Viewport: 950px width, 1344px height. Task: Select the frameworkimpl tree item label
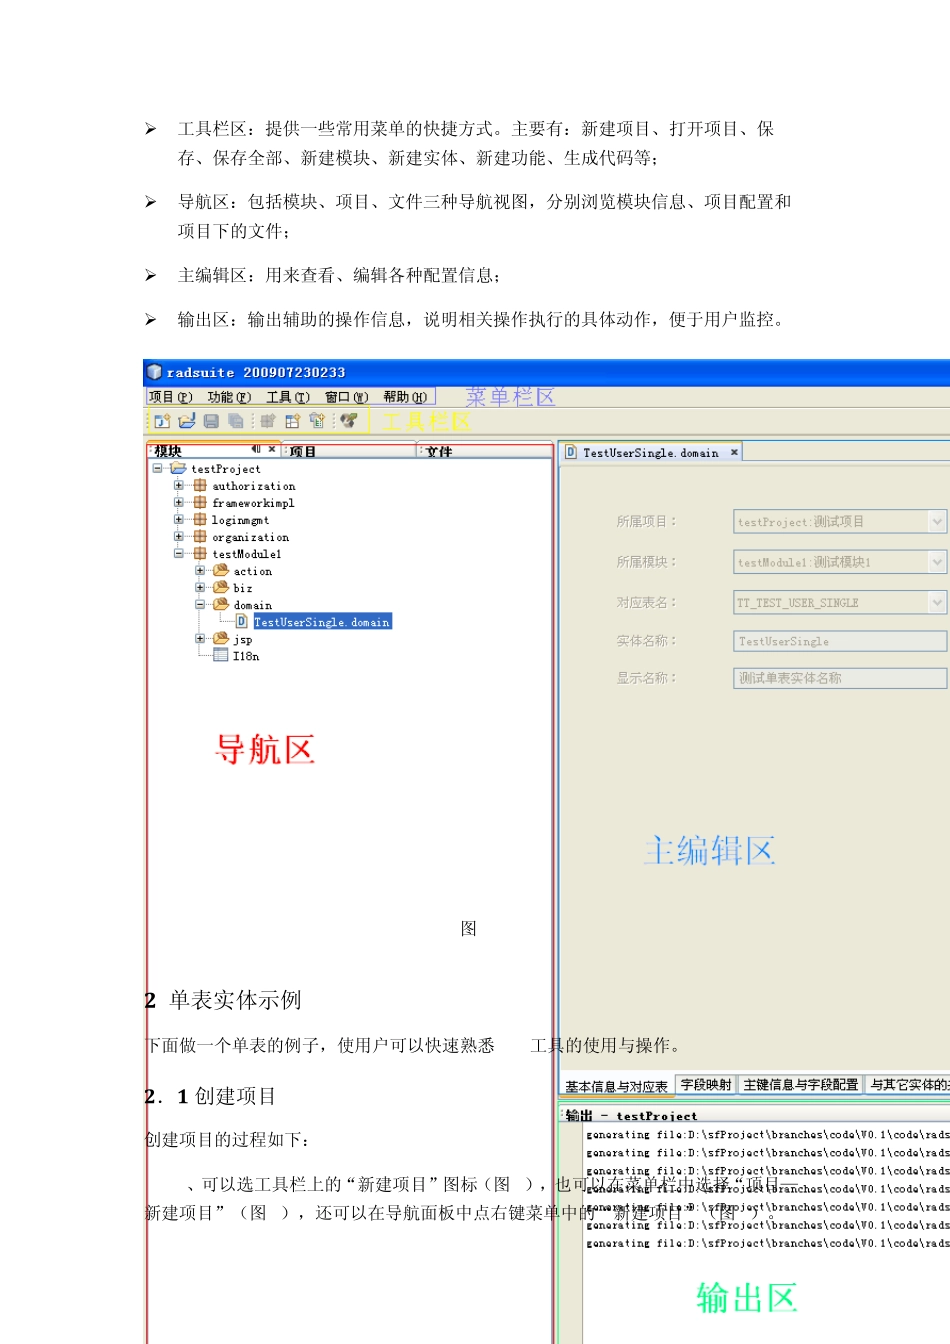(253, 502)
